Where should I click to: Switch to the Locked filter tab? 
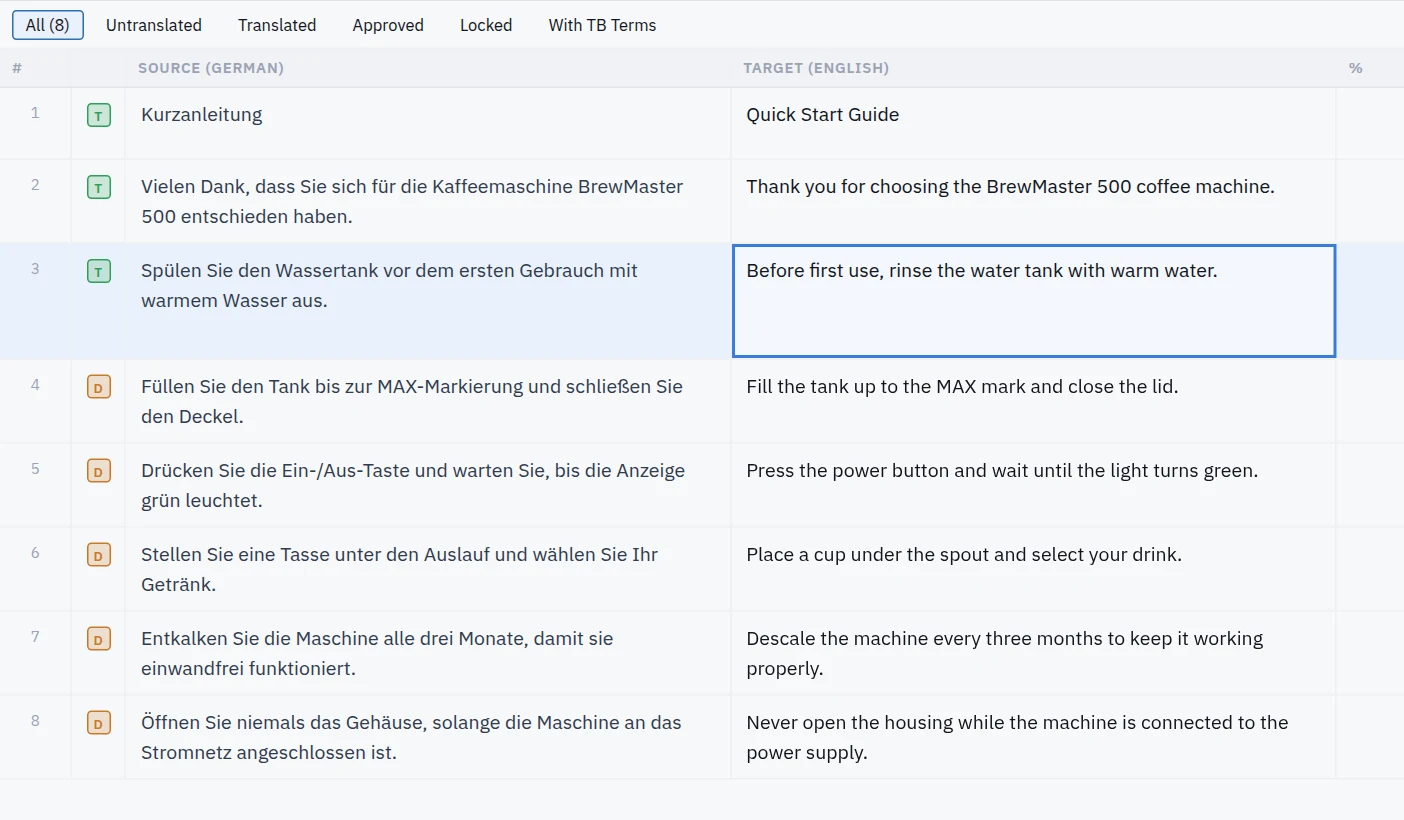click(x=486, y=25)
